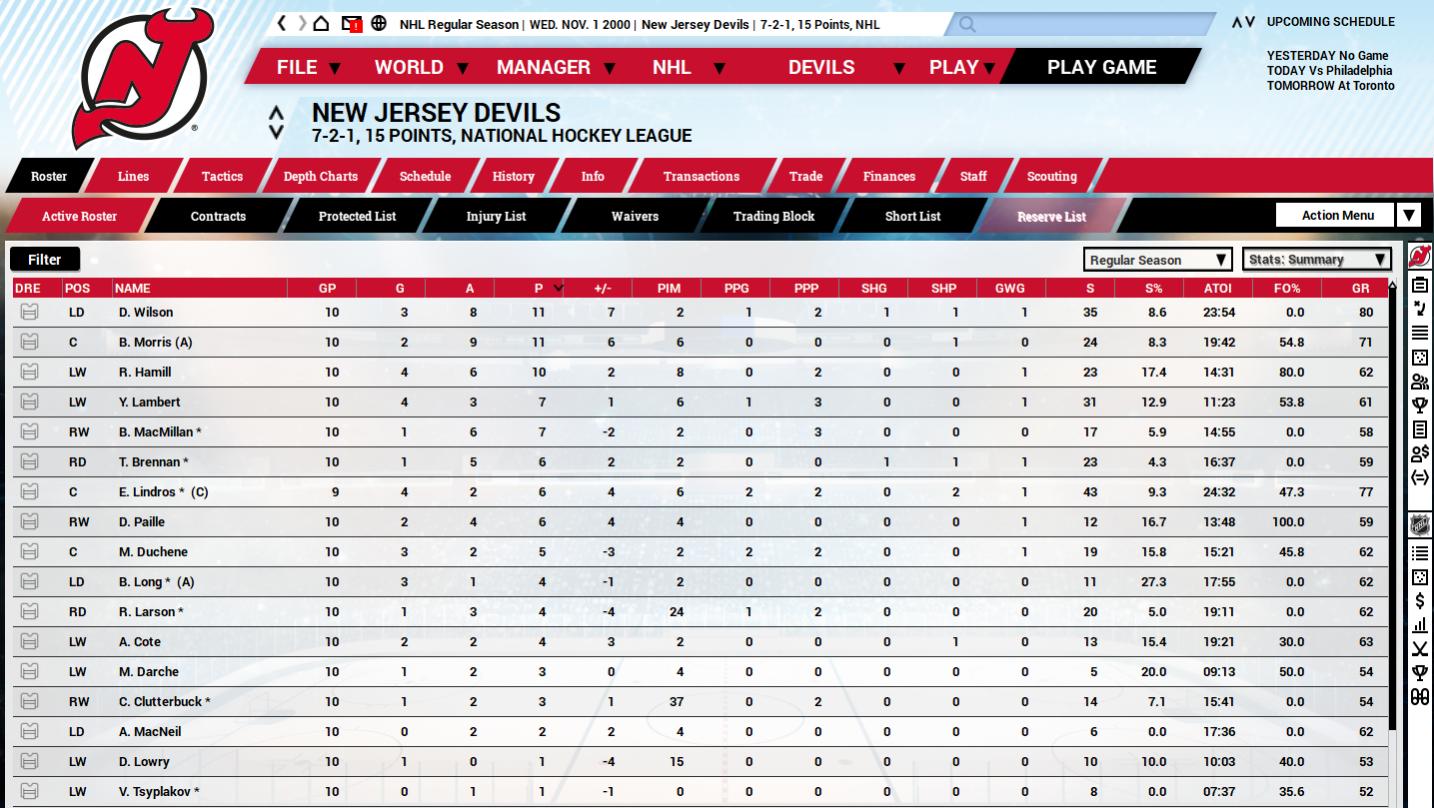The height and width of the screenshot is (808, 1434).
Task: Click the binoculars scouting sidebar icon
Action: pyautogui.click(x=1419, y=697)
